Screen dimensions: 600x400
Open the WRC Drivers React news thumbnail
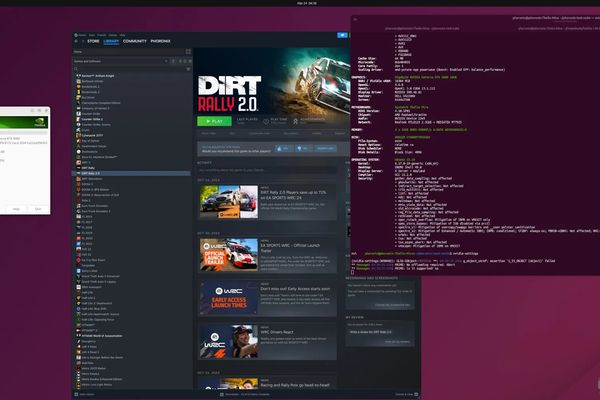point(229,341)
